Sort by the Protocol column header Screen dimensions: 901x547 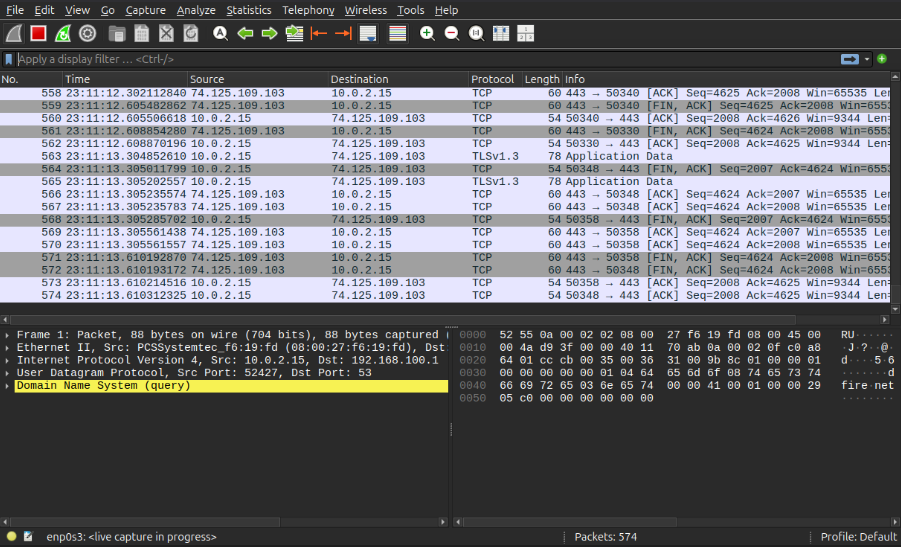pyautogui.click(x=495, y=79)
